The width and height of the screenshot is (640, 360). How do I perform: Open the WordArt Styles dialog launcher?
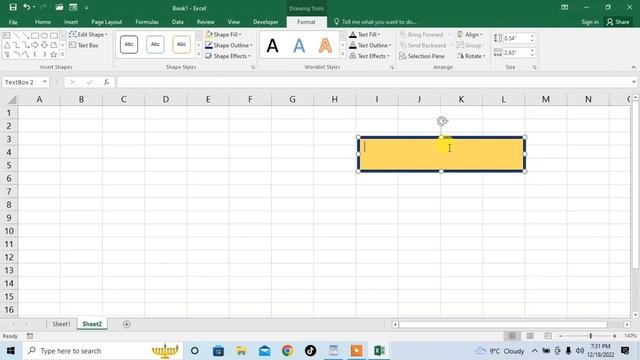[x=392, y=67]
